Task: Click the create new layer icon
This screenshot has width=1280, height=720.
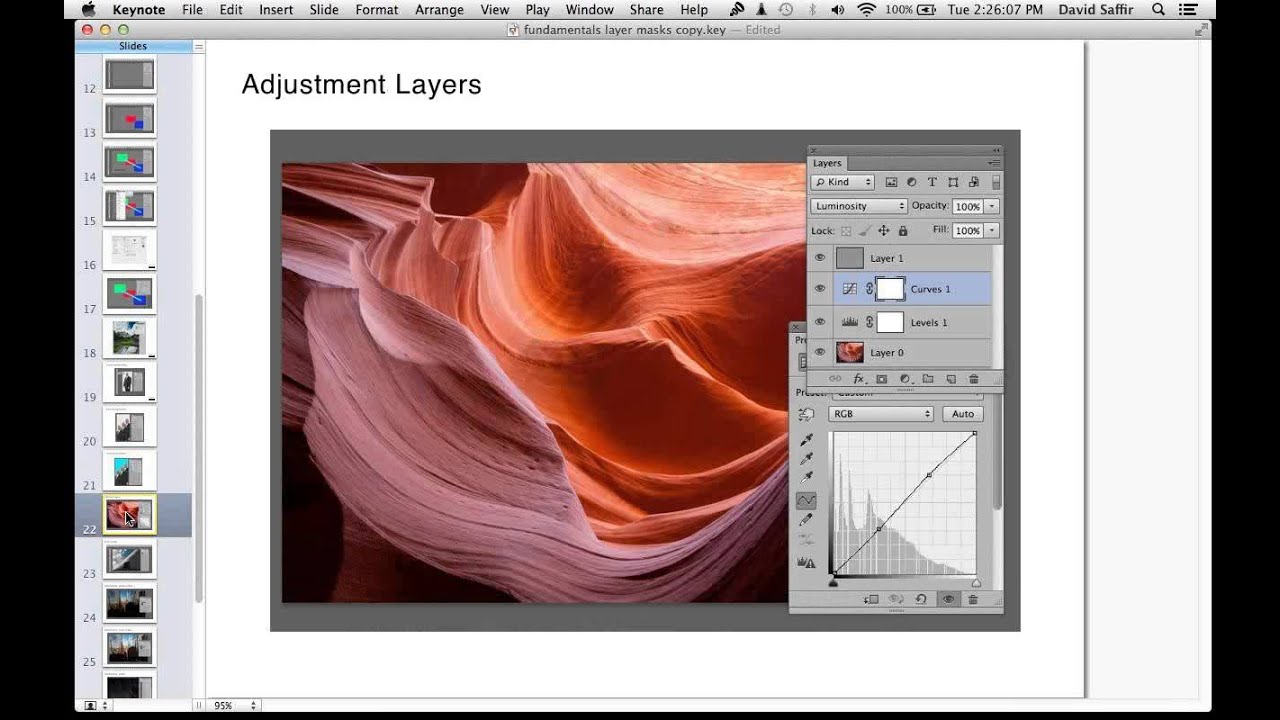Action: [951, 379]
